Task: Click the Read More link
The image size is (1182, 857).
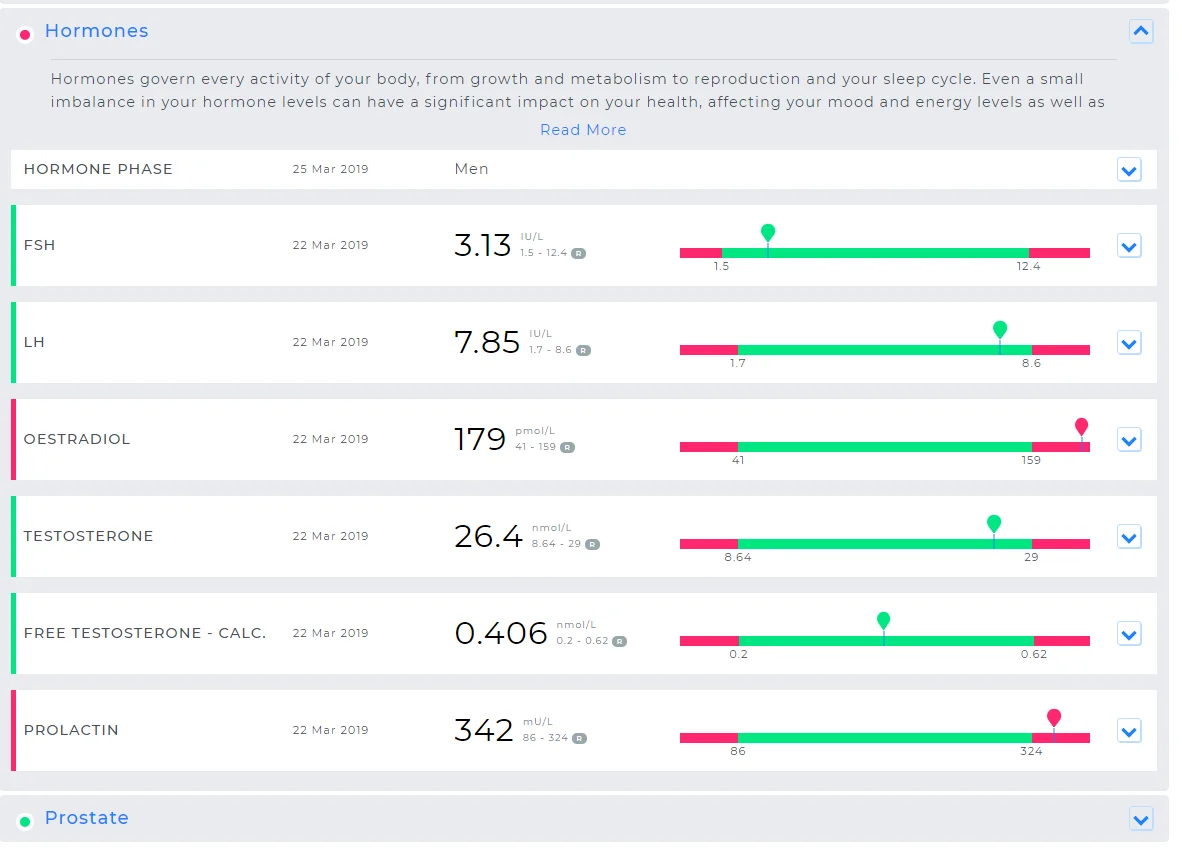Action: tap(583, 130)
